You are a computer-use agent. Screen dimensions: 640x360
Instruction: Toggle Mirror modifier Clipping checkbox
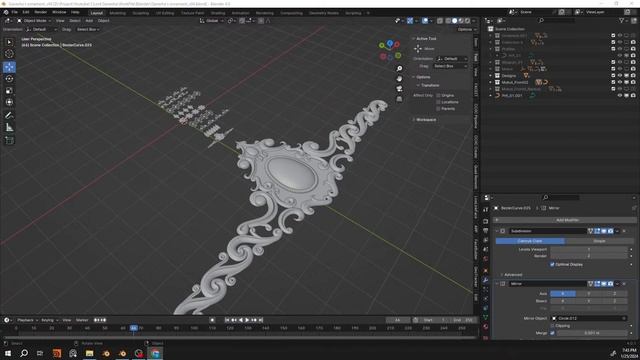click(552, 326)
